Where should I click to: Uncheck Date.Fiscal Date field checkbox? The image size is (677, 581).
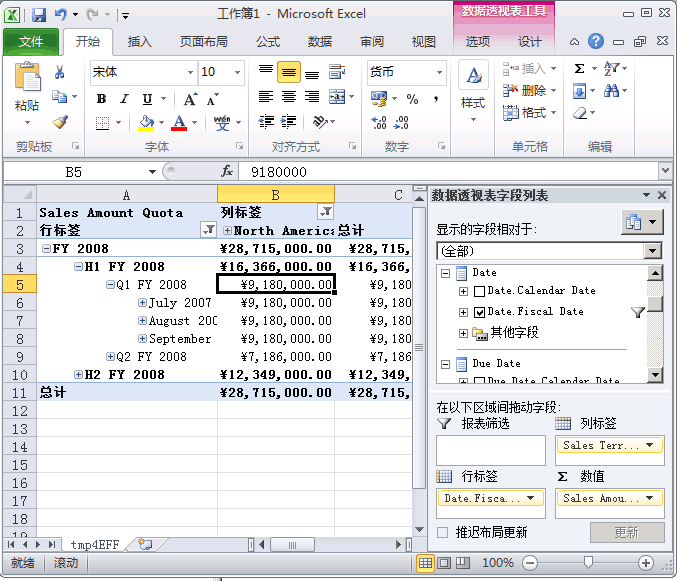click(x=479, y=312)
